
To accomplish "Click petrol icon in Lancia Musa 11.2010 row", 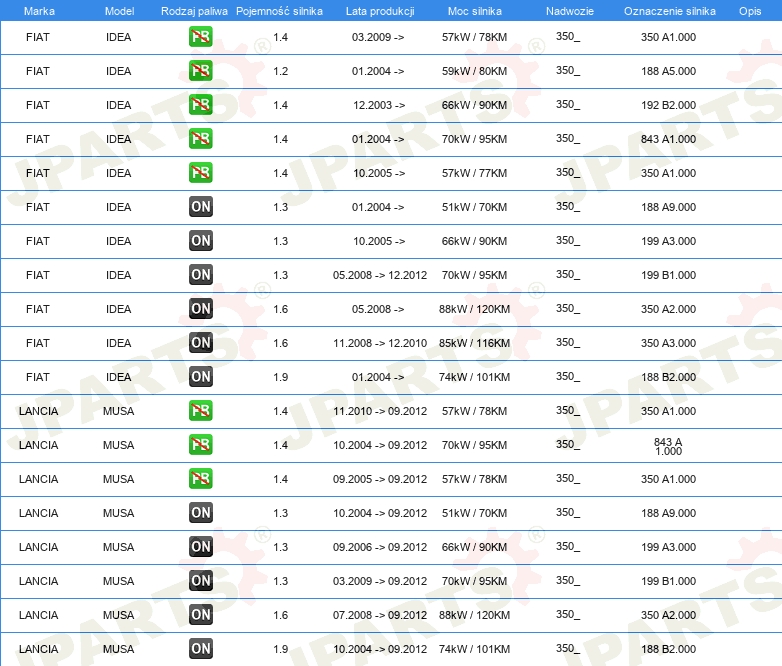I will (200, 411).
